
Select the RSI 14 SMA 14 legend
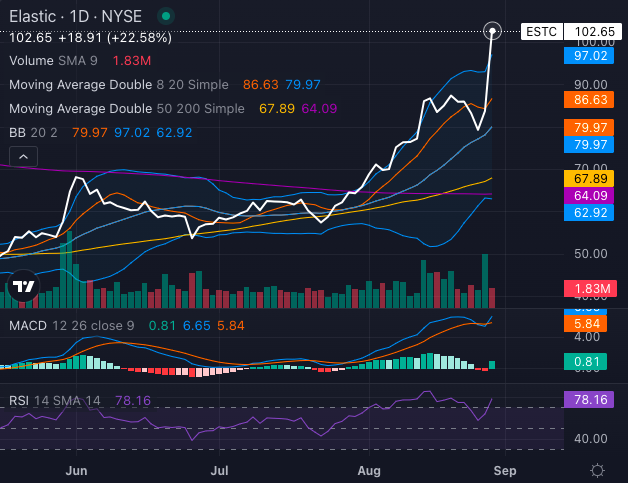54,400
